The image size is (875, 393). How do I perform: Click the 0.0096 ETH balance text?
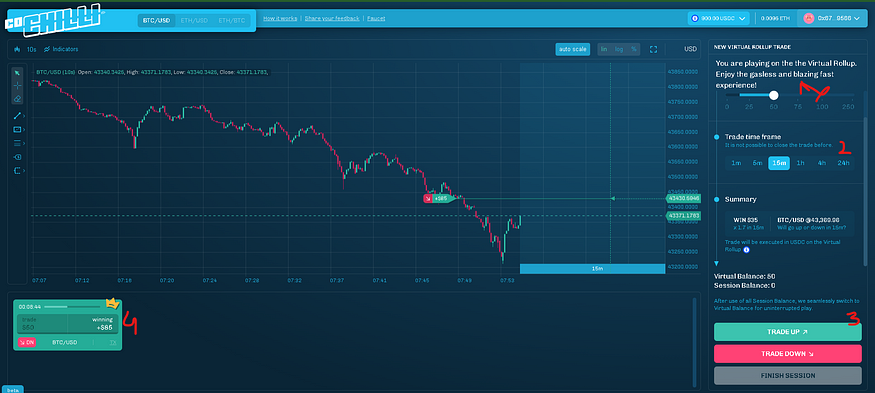(776, 18)
